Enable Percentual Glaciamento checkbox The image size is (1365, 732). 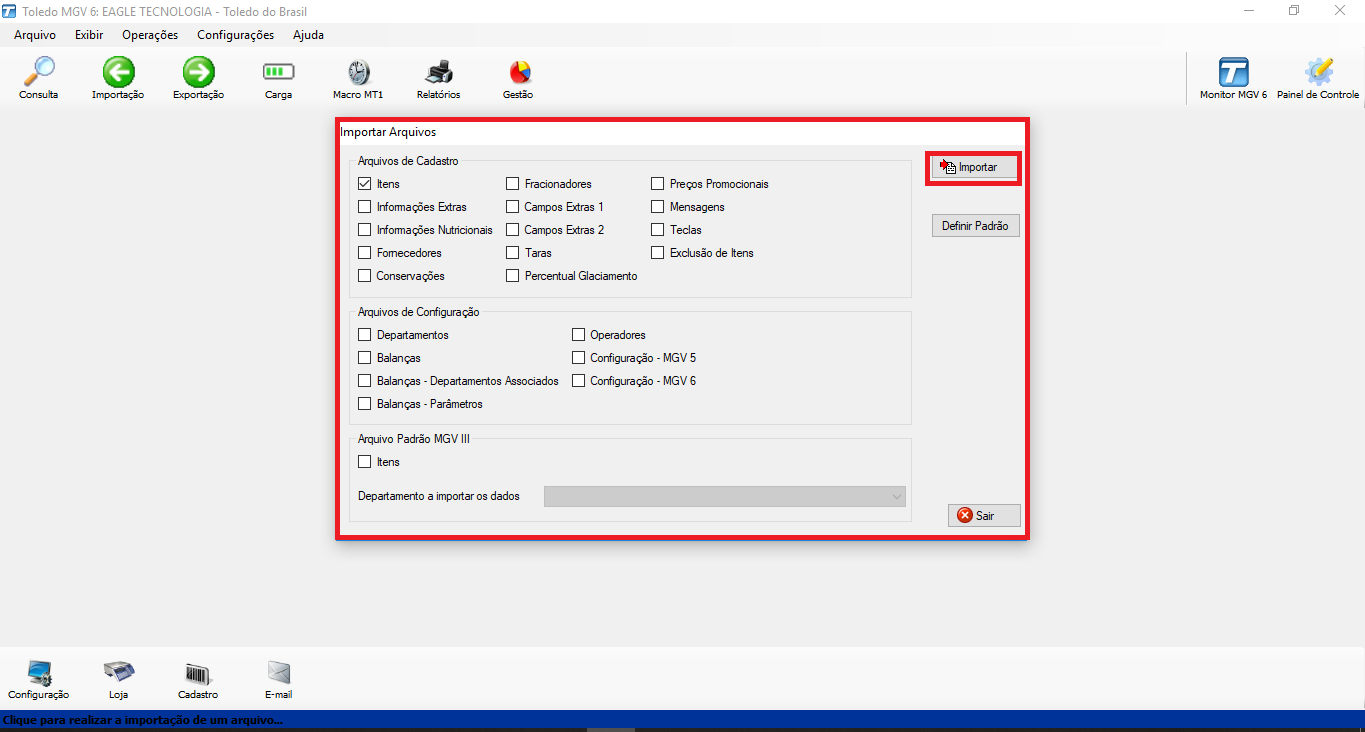point(512,276)
